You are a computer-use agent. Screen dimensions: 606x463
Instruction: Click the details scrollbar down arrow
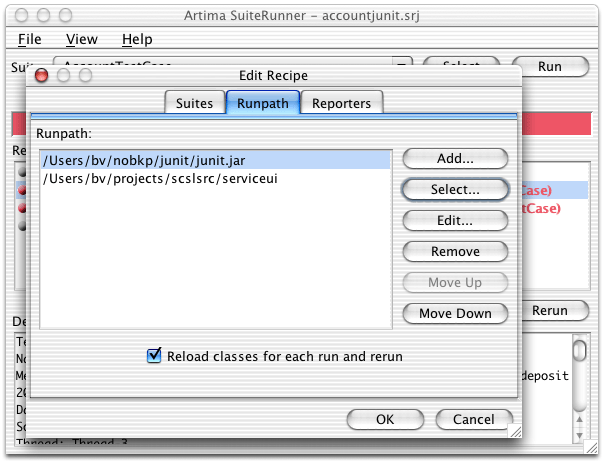(x=579, y=435)
